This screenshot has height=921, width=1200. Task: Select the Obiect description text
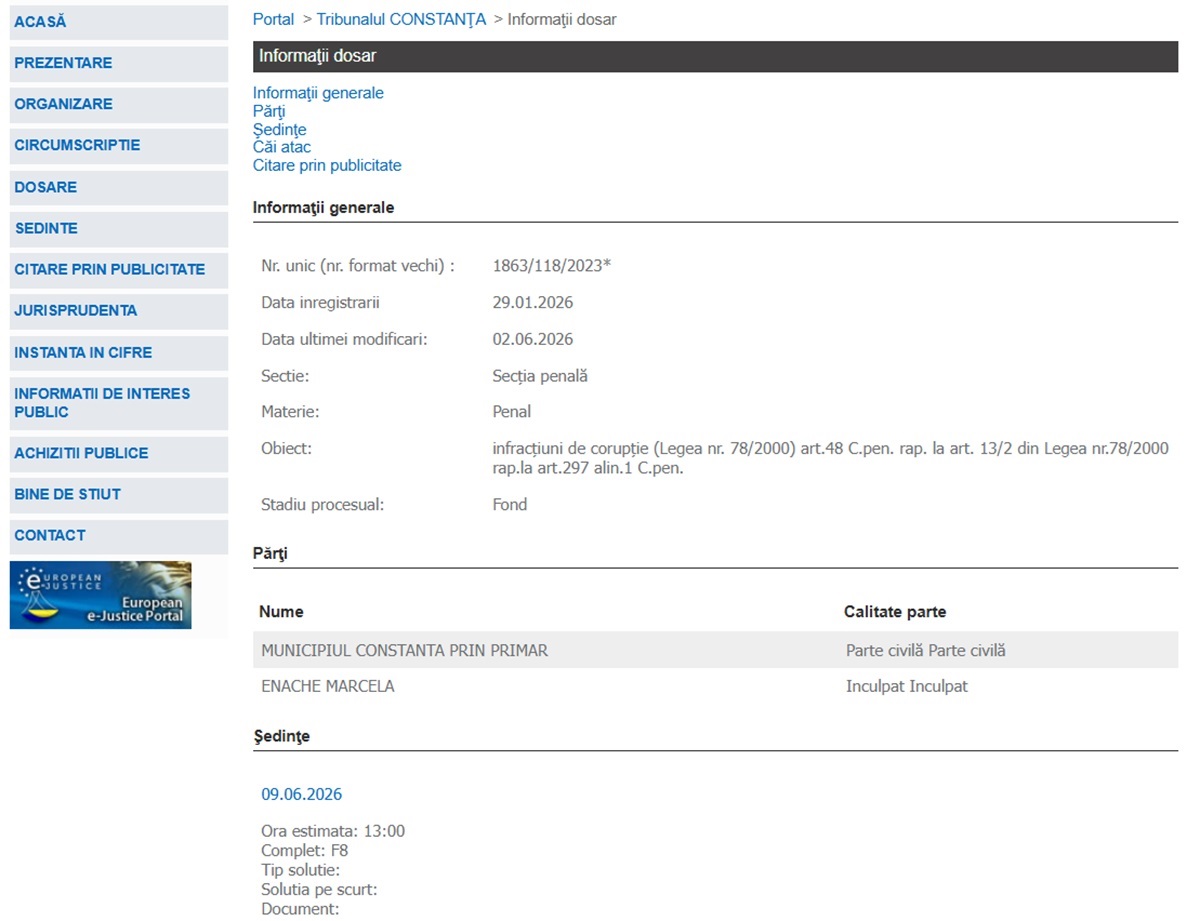click(x=830, y=458)
